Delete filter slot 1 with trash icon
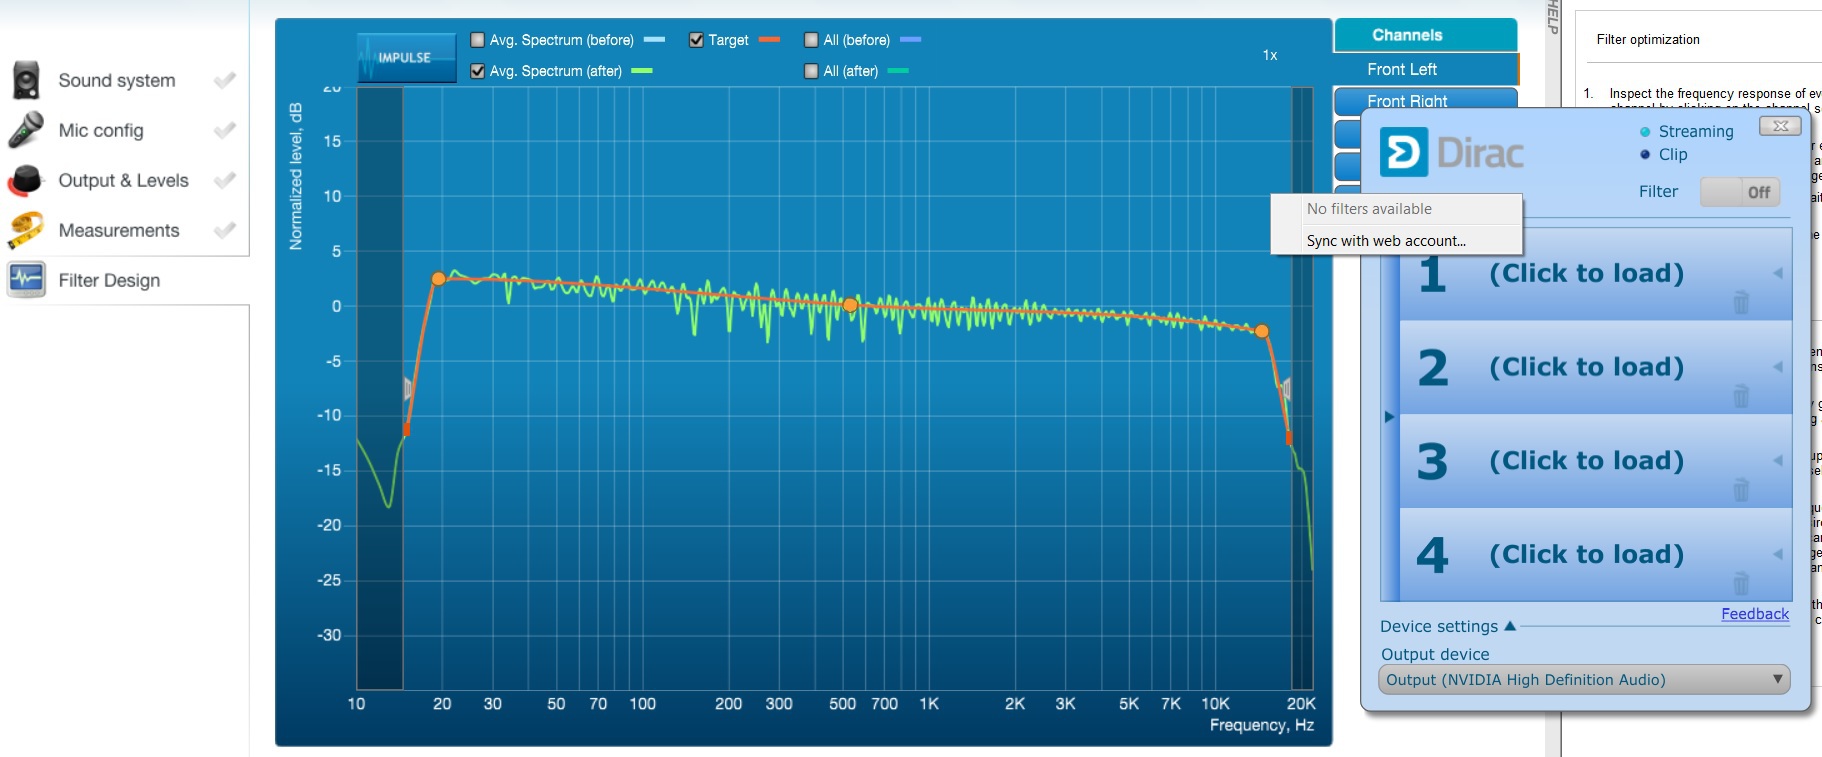This screenshot has width=1822, height=757. [x=1740, y=302]
